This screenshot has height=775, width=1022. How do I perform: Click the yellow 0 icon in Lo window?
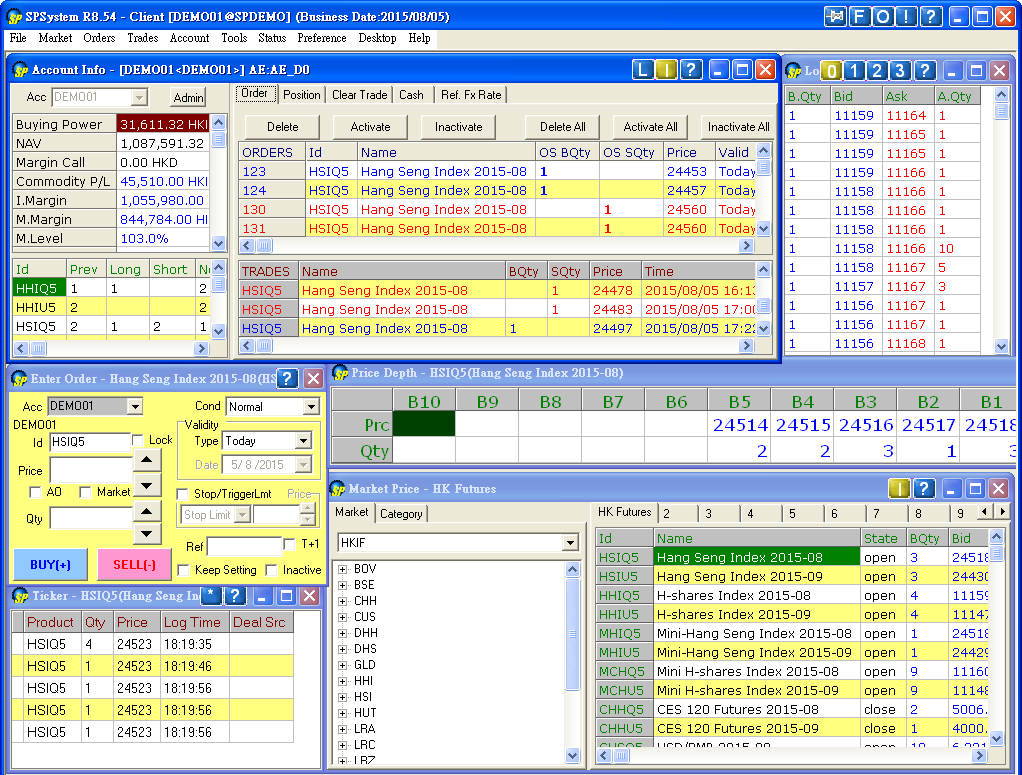[x=832, y=70]
